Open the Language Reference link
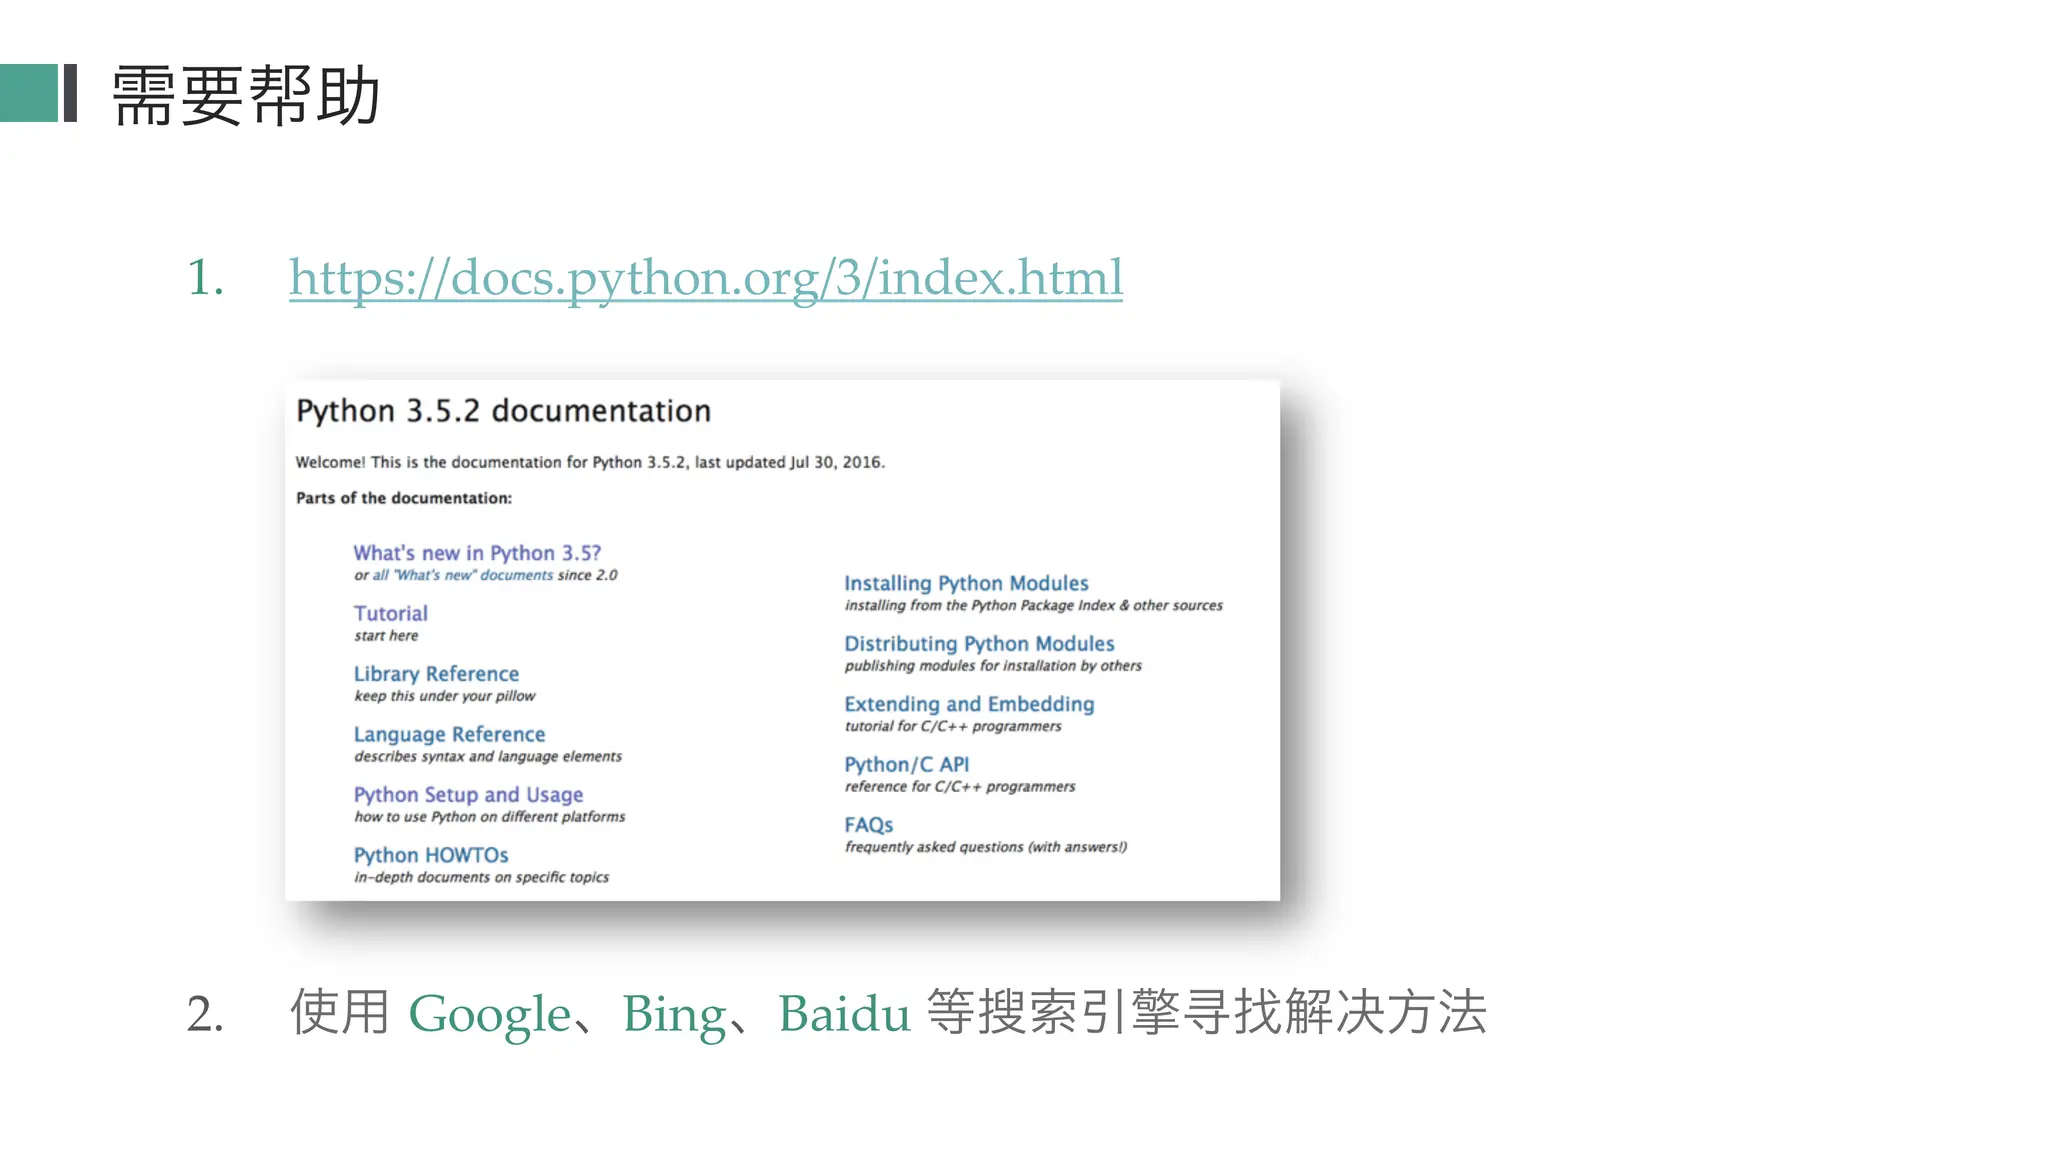 (449, 734)
